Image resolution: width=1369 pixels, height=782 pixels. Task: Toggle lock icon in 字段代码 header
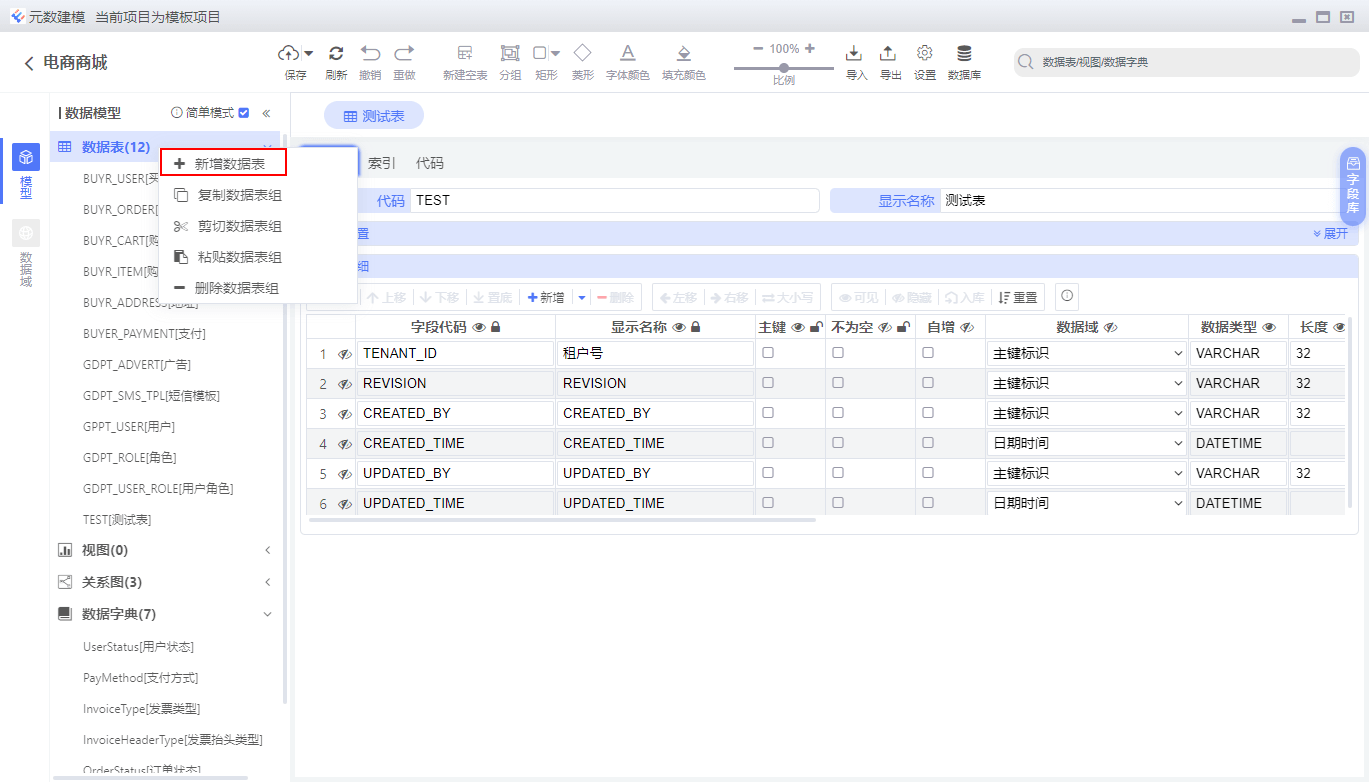click(x=495, y=327)
